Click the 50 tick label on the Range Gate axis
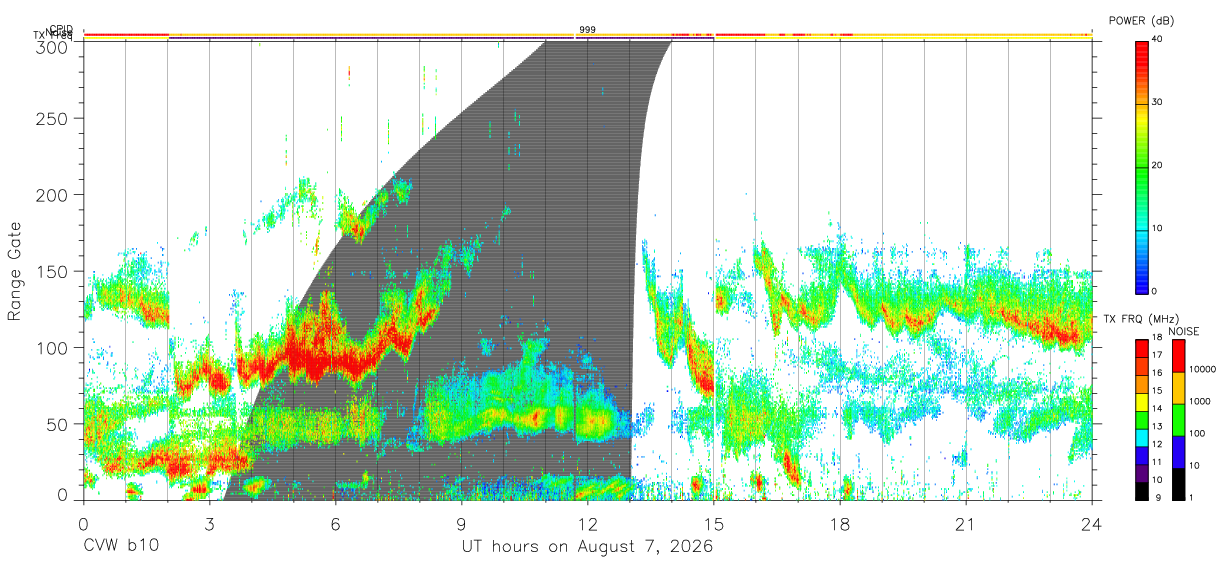The width and height of the screenshot is (1228, 567). (x=57, y=423)
